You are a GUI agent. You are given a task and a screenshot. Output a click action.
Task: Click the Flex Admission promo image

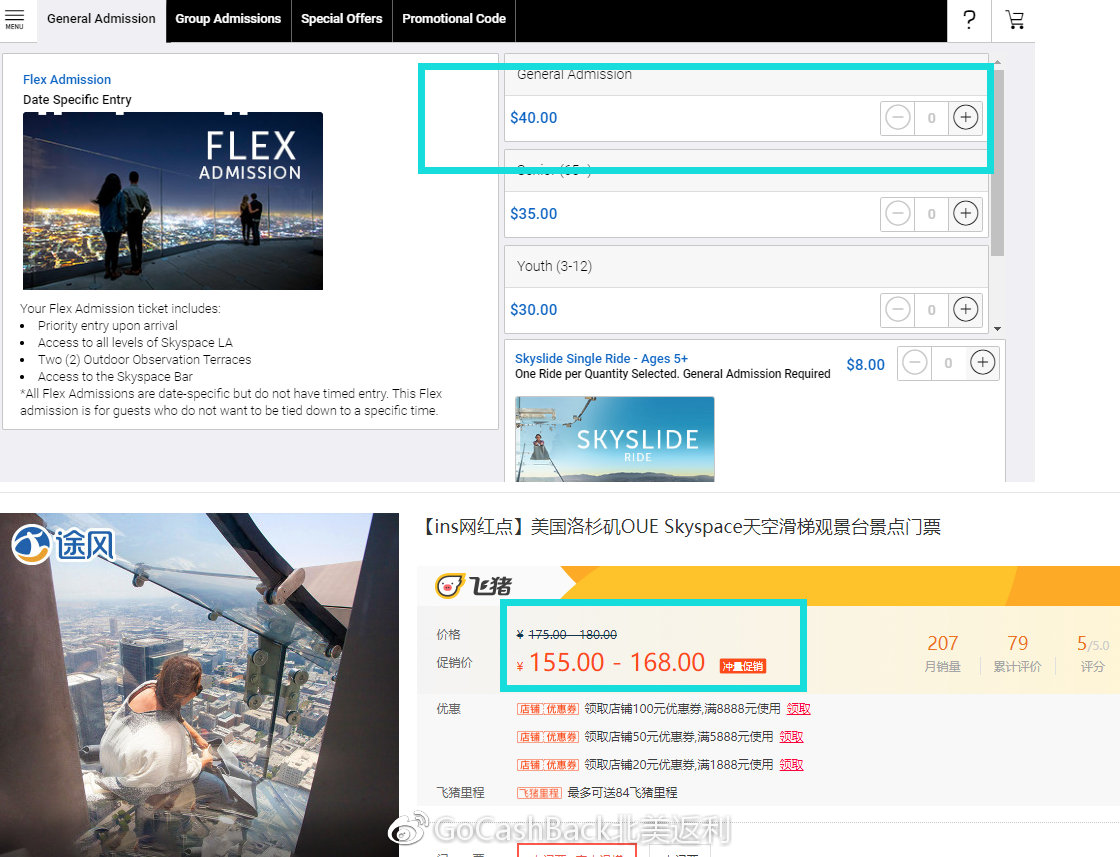tap(173, 201)
